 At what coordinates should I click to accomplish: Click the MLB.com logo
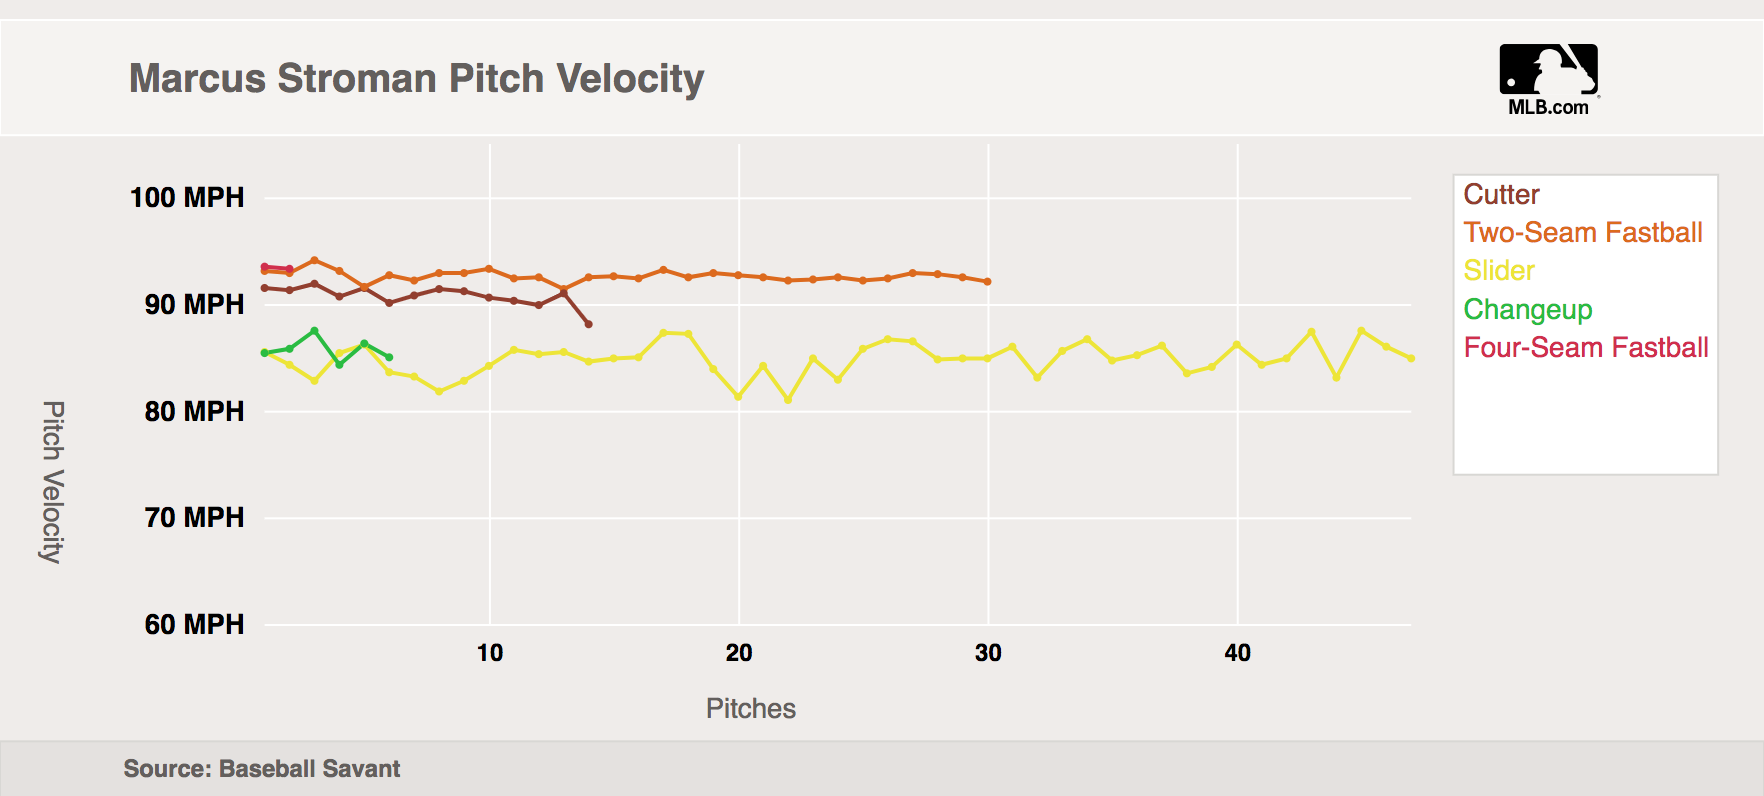click(1548, 79)
